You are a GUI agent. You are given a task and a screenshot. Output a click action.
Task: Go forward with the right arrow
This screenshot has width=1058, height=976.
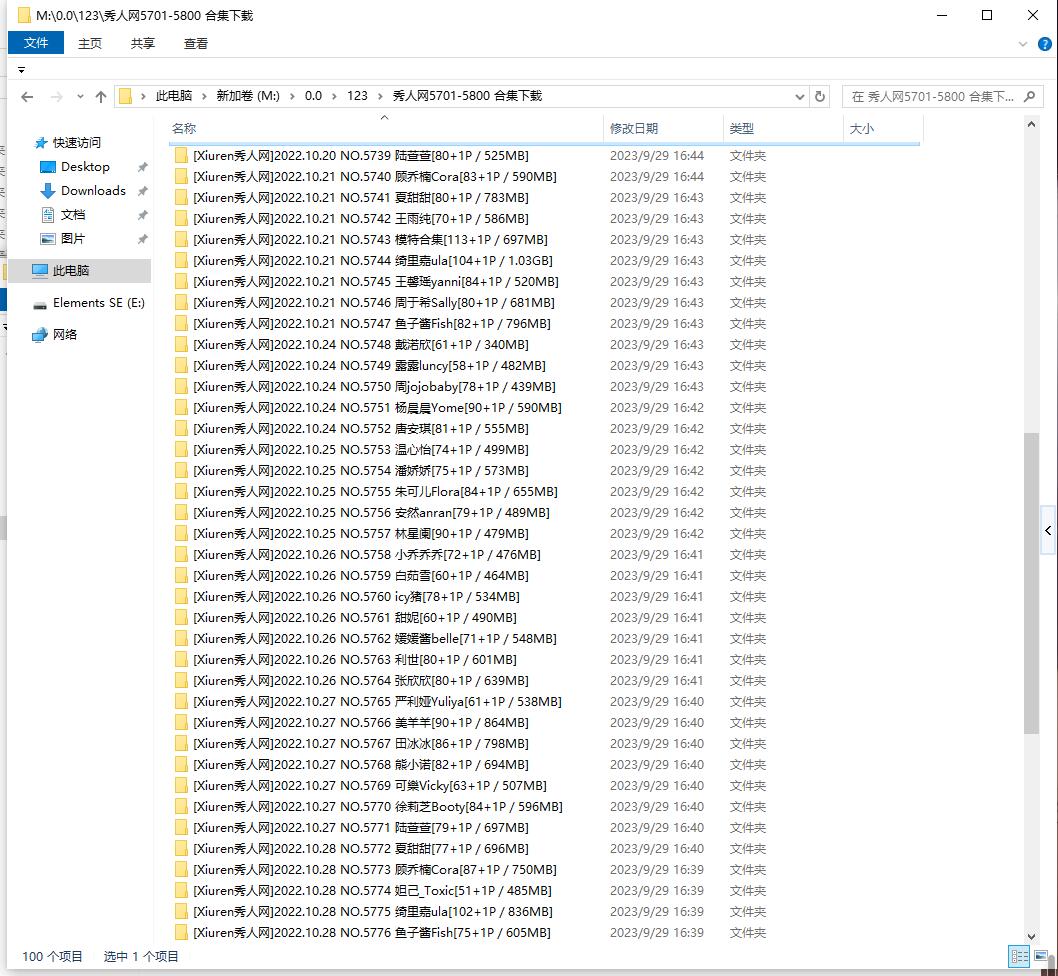point(57,97)
